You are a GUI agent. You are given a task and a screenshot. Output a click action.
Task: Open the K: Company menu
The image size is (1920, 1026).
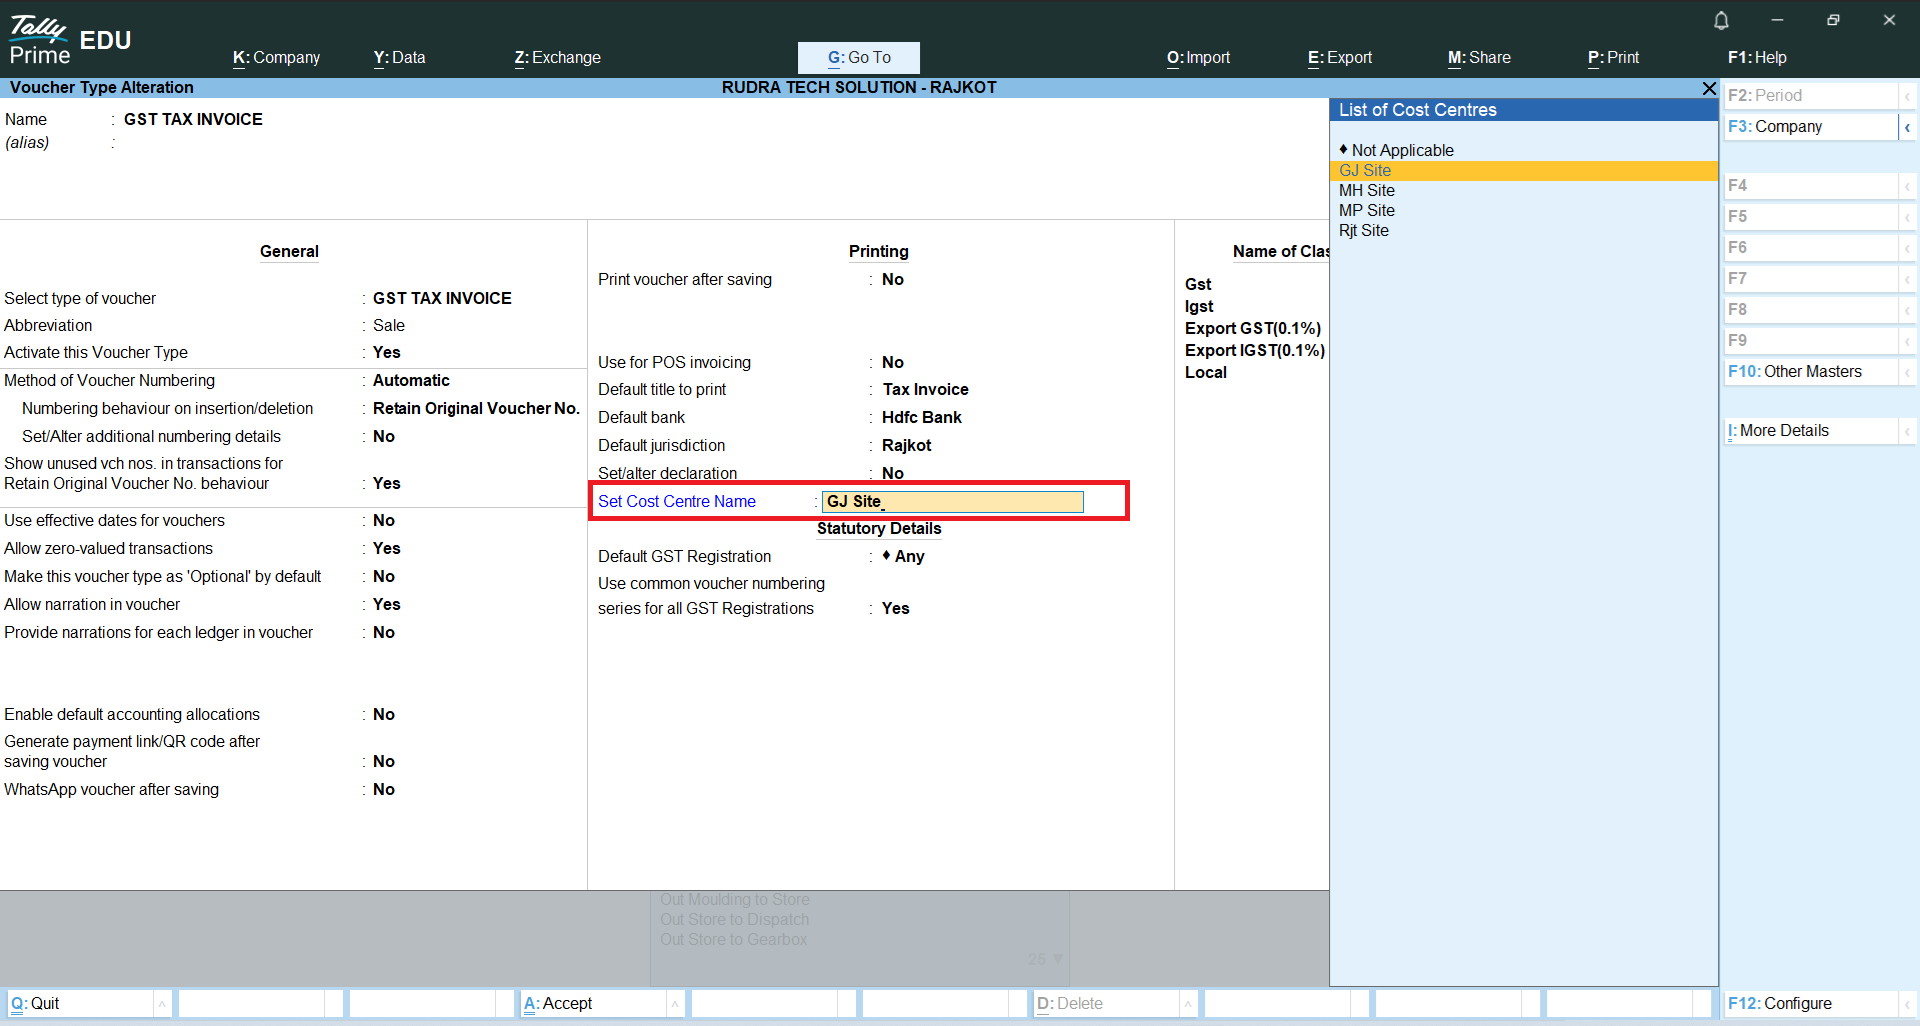276,58
